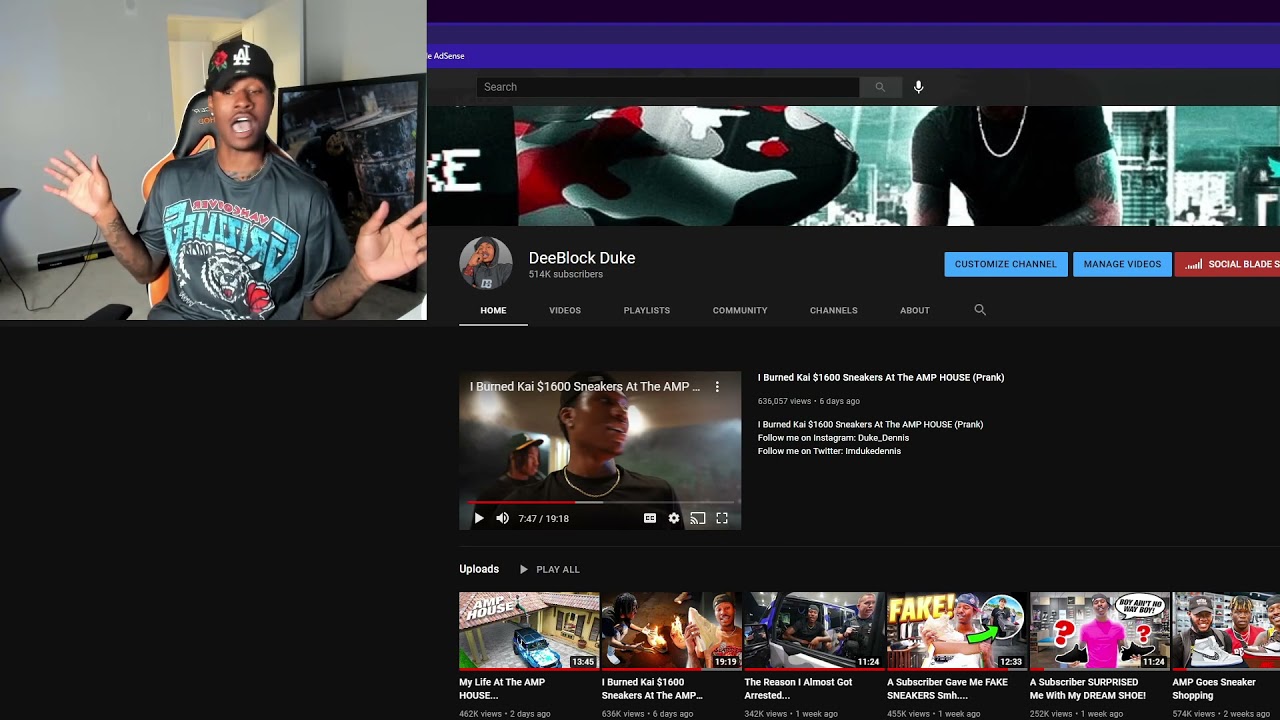
Task: Open the Videos tab
Action: (x=565, y=310)
